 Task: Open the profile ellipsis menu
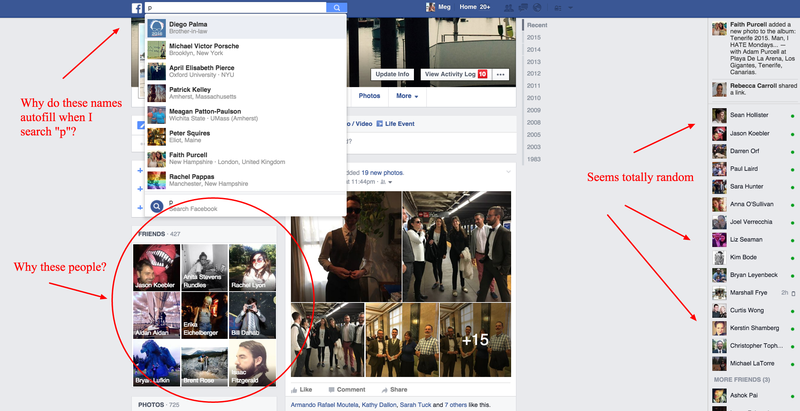(x=500, y=74)
